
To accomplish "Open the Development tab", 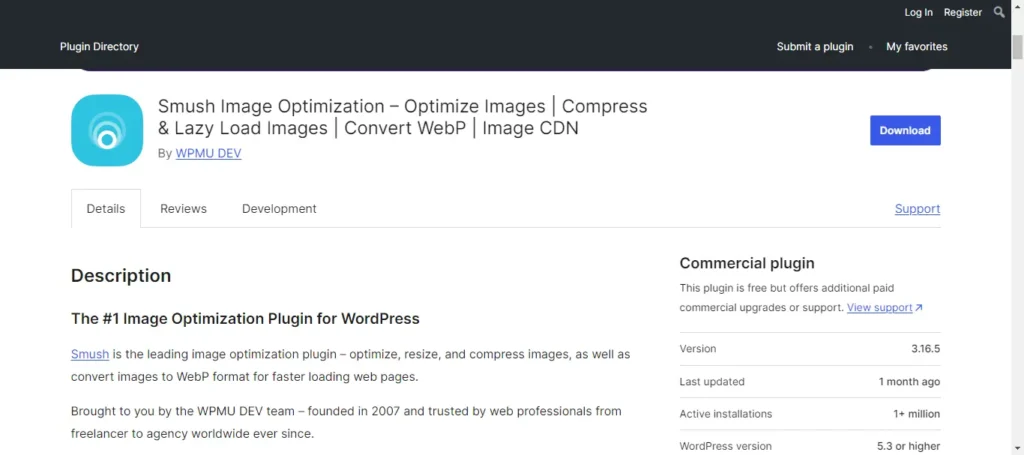I will tap(279, 209).
